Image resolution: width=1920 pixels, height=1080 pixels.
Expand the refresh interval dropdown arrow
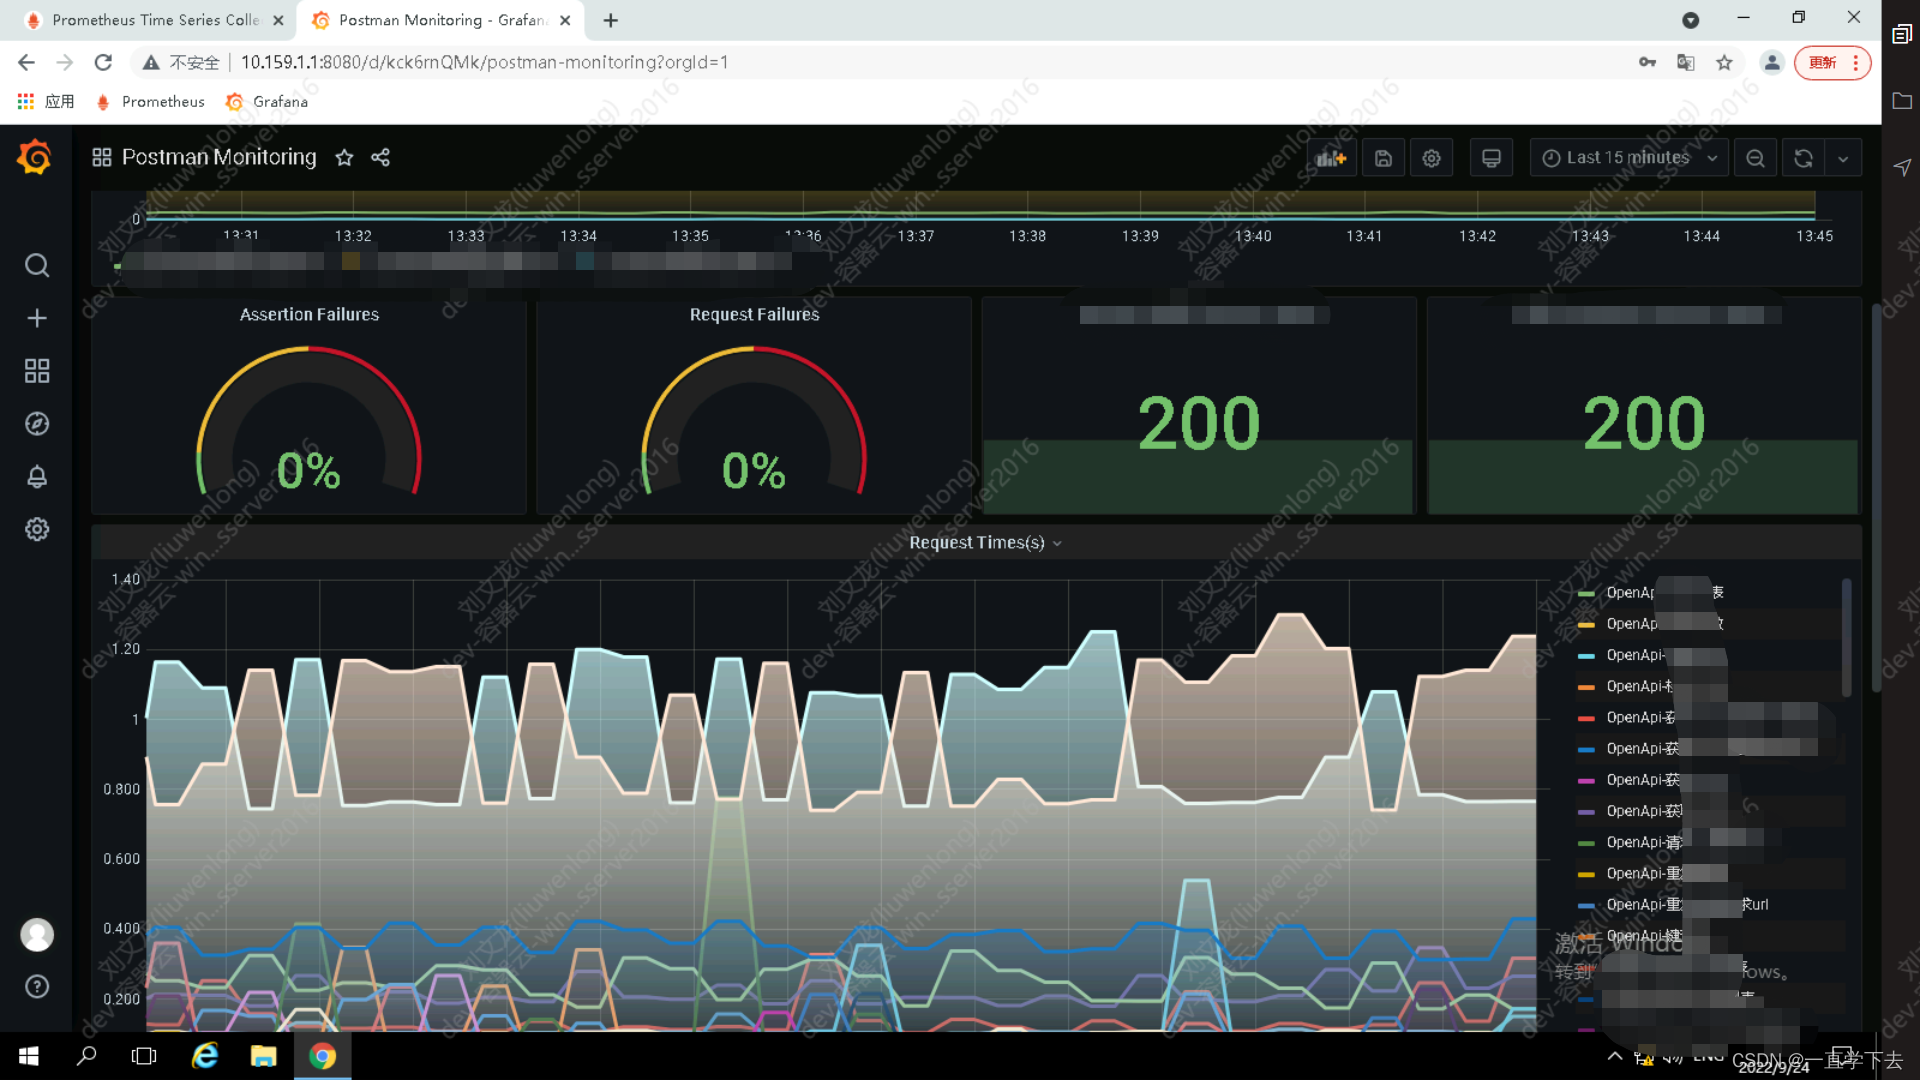coord(1843,158)
